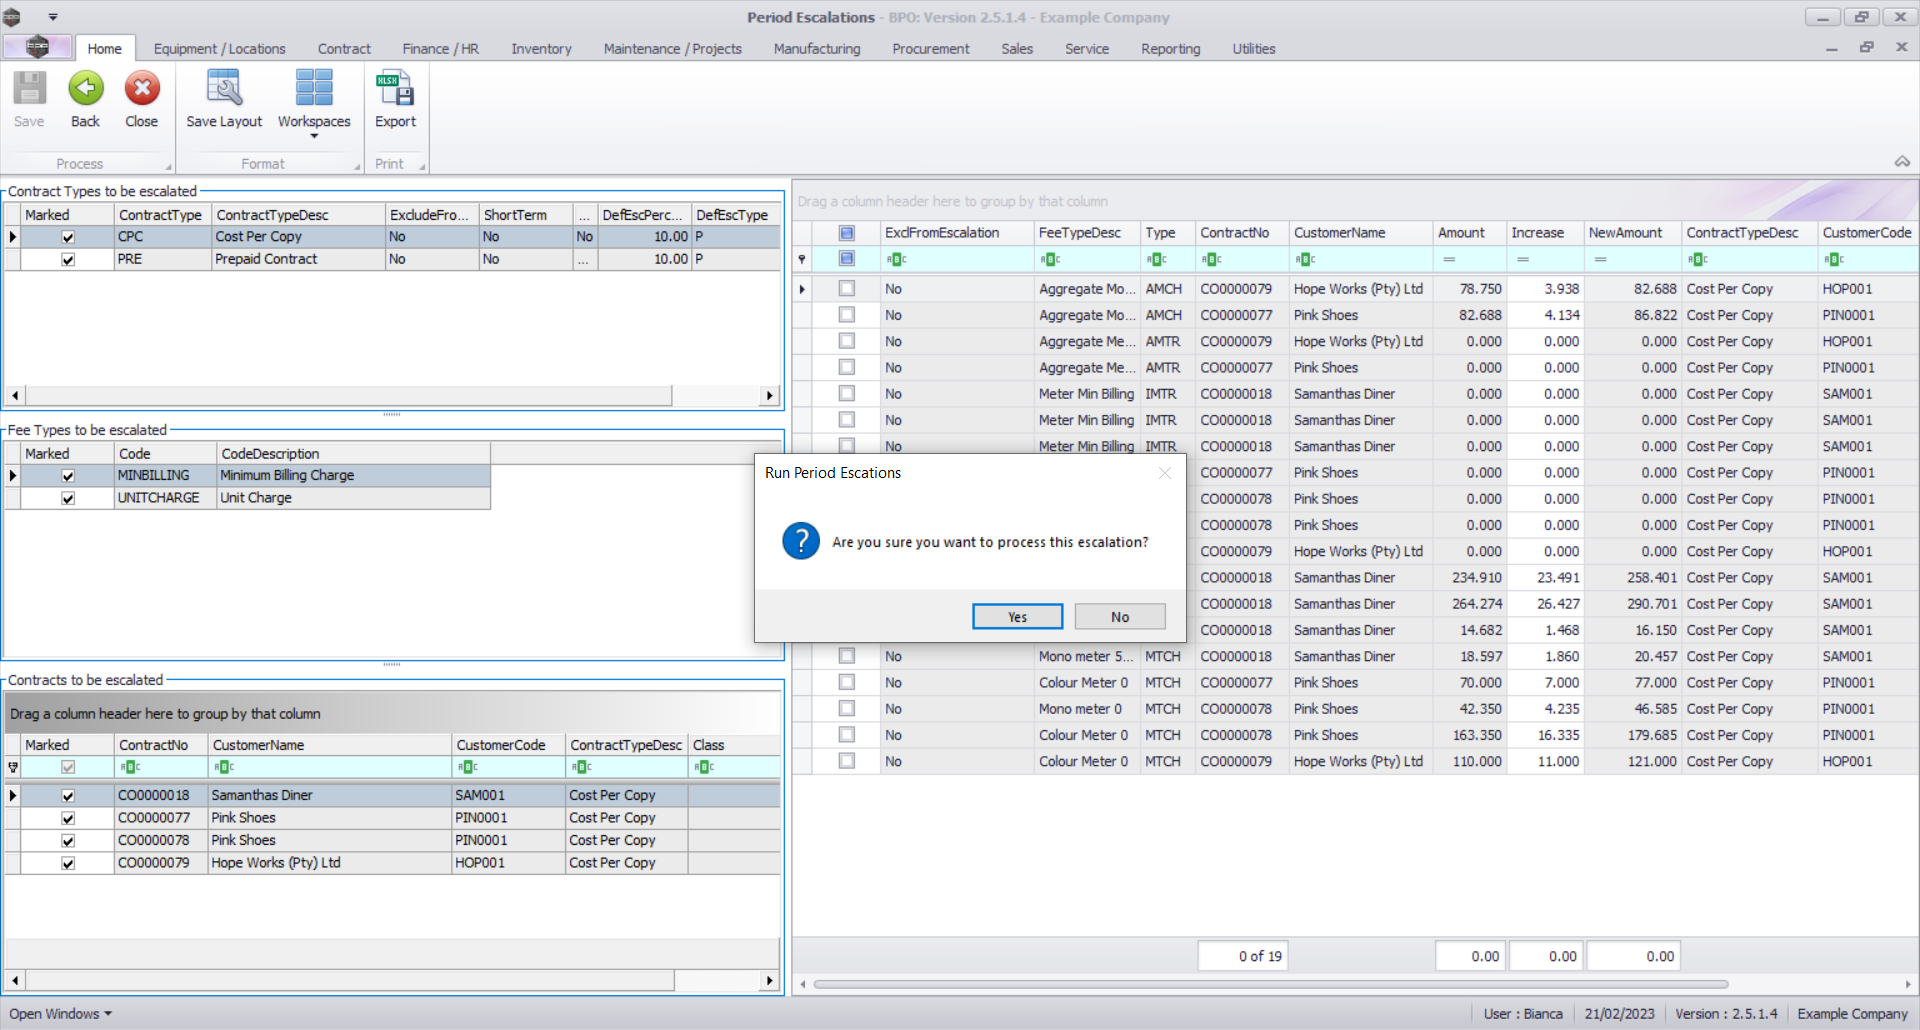Screen dimensions: 1920x1030
Task: Uncheck the Marked box for CPC contract type
Action: pyautogui.click(x=68, y=237)
